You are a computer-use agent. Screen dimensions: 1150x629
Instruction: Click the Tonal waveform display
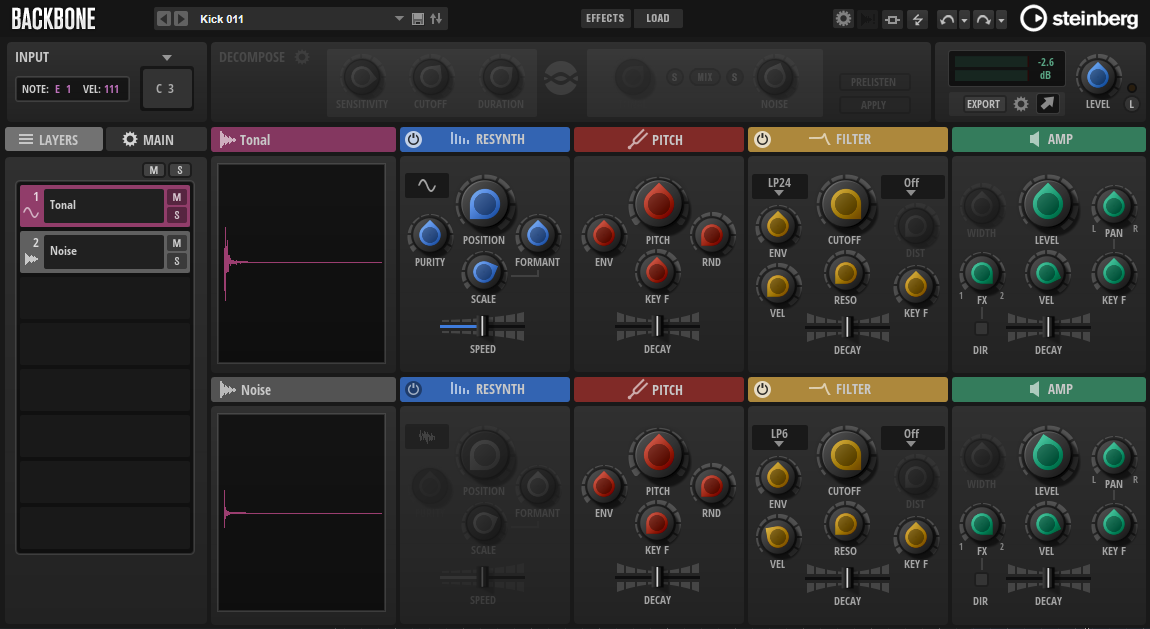(x=301, y=262)
